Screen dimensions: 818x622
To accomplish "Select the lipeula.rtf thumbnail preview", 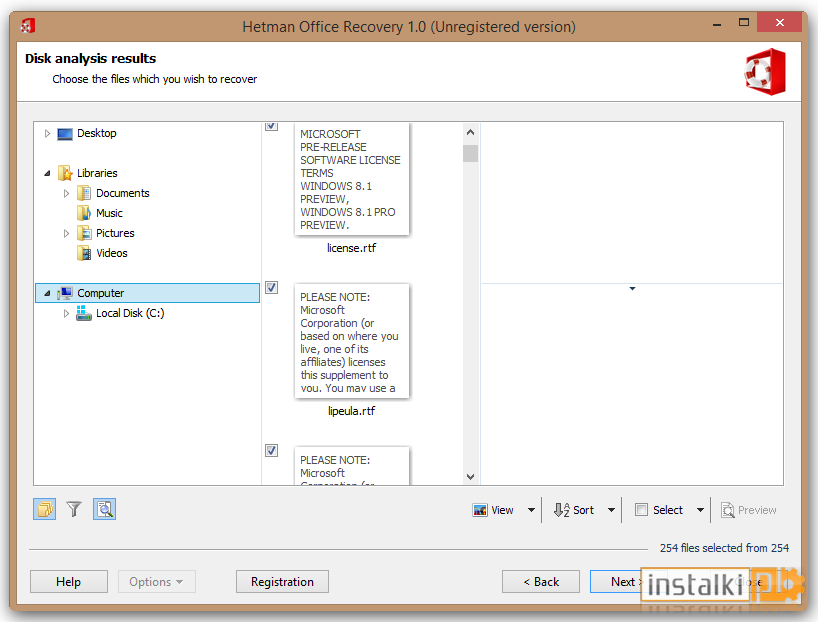I will [x=352, y=341].
